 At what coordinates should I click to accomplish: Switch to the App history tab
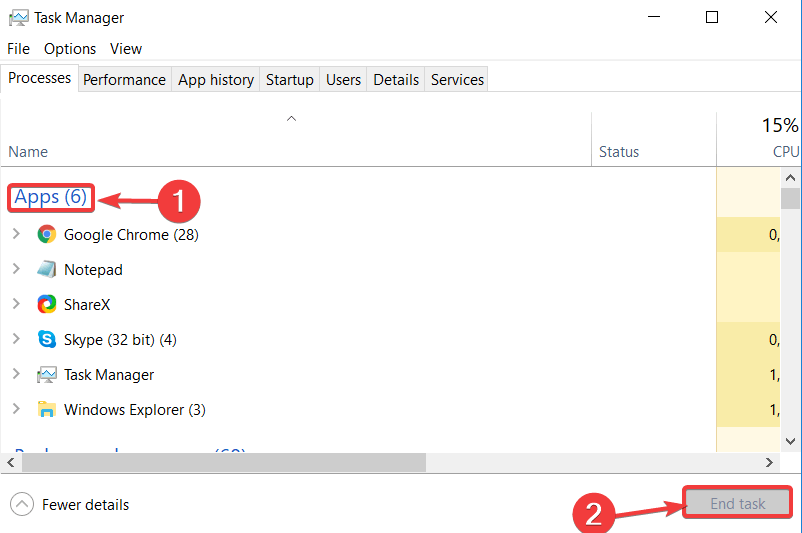coord(216,80)
